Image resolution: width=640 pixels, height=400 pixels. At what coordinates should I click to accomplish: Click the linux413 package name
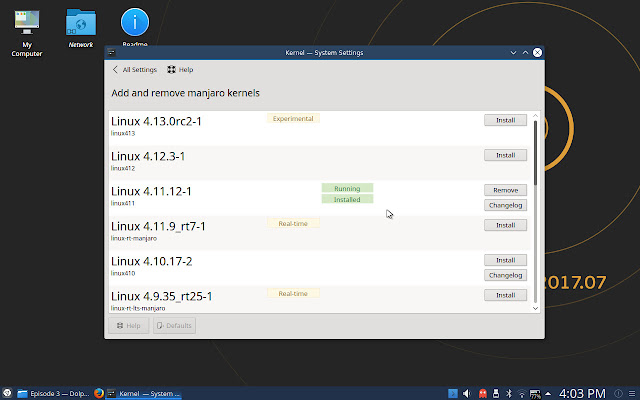click(123, 133)
